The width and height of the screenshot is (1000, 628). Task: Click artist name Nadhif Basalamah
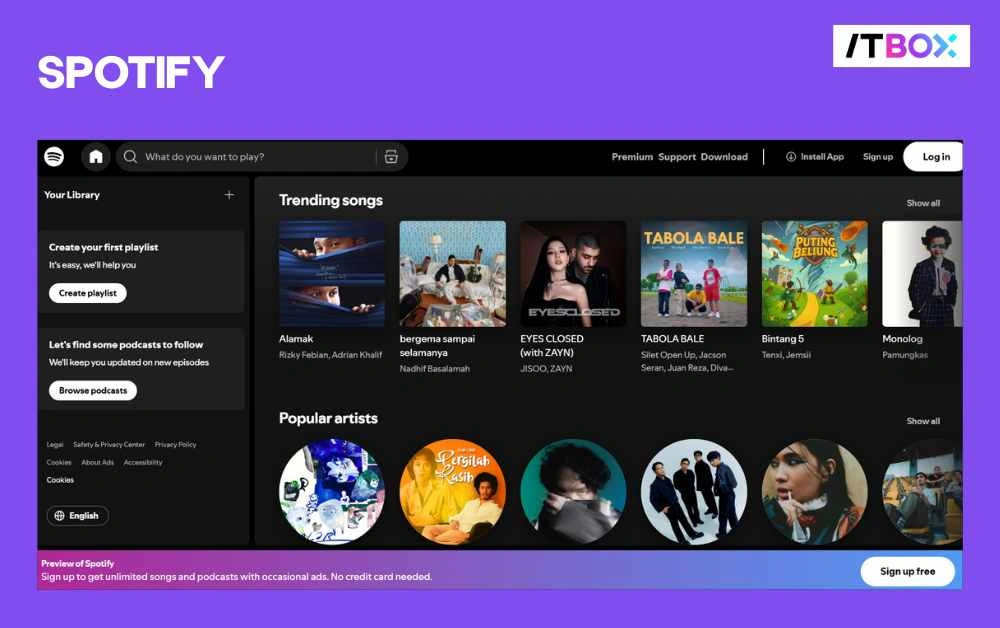tap(434, 369)
